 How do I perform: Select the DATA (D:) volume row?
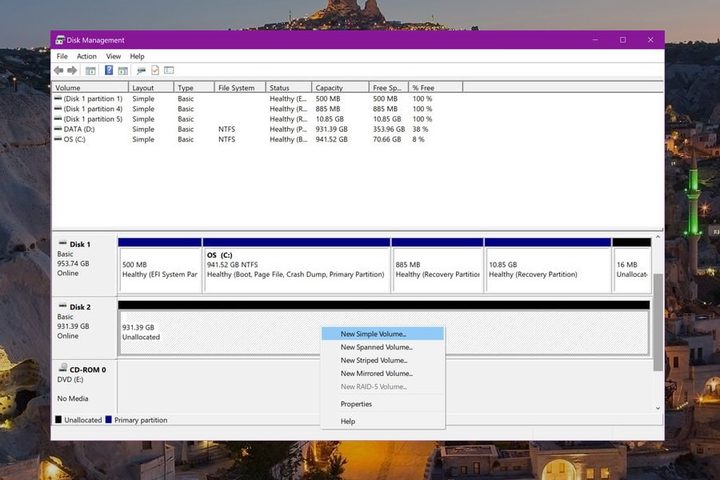[79, 129]
